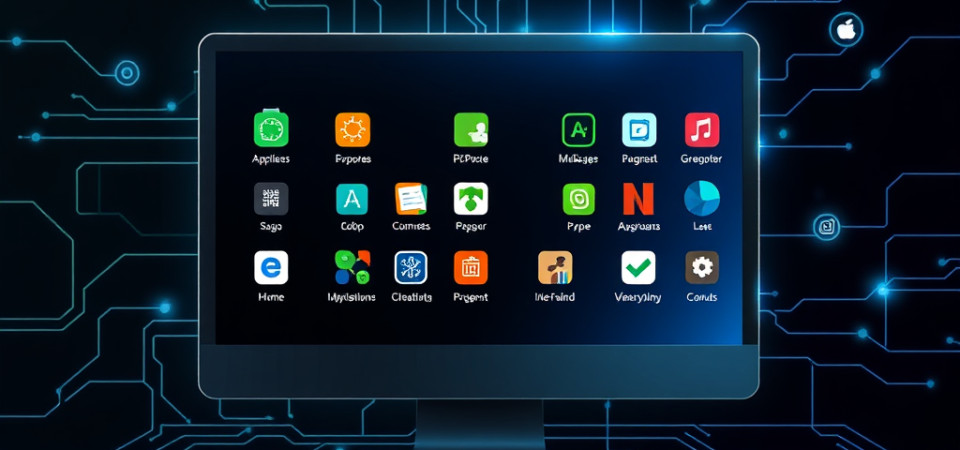Open the brown gear Conuls settings icon
The image size is (960, 450).
tap(702, 268)
